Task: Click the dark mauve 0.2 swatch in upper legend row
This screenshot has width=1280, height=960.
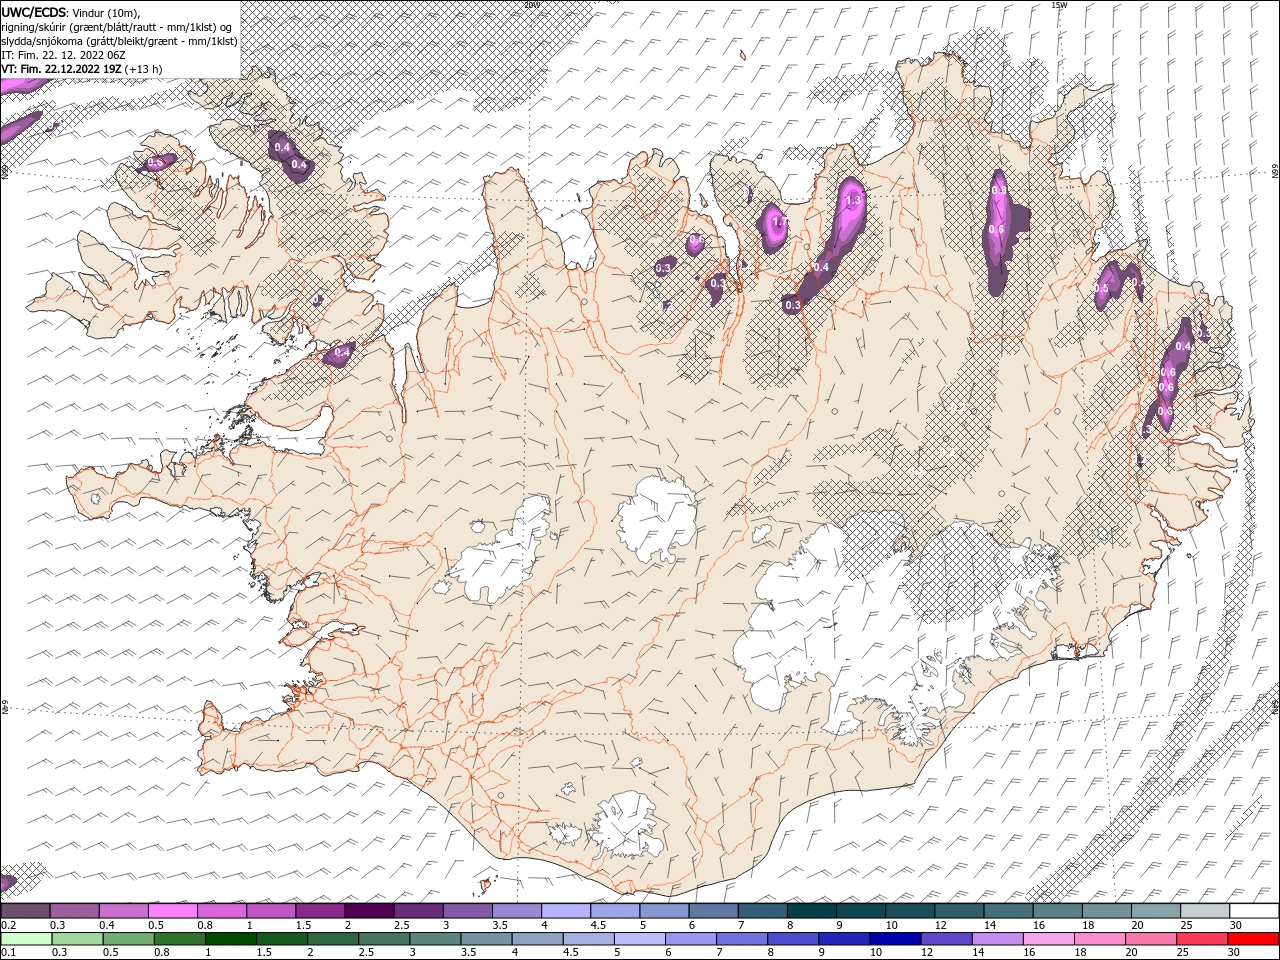Action: pos(25,911)
